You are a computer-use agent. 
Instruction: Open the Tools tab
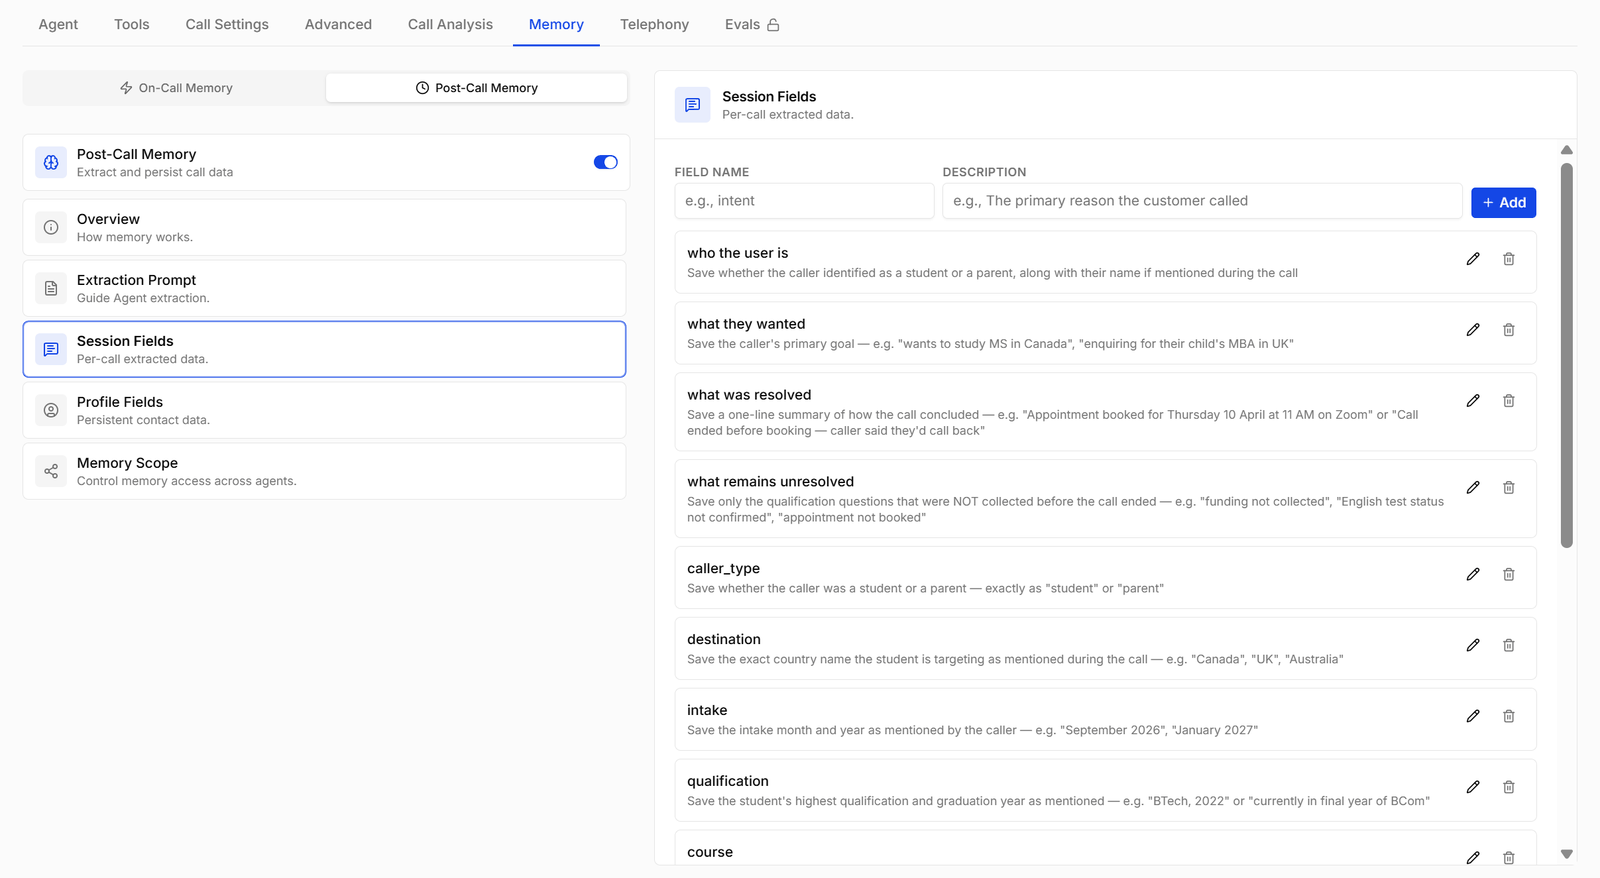point(132,24)
